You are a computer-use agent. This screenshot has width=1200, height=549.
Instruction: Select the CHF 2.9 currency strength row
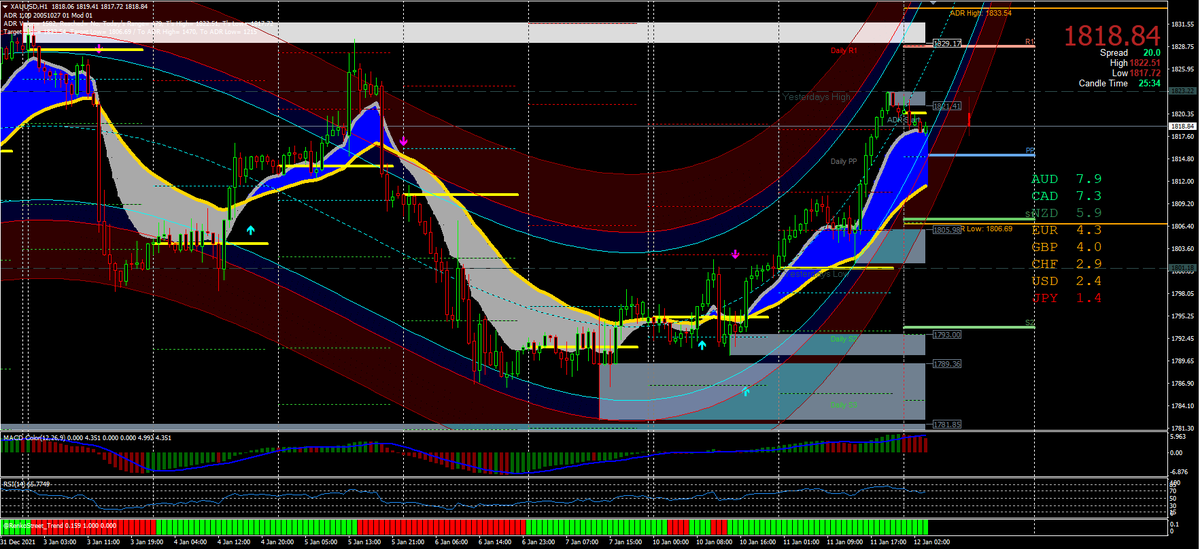1066,263
